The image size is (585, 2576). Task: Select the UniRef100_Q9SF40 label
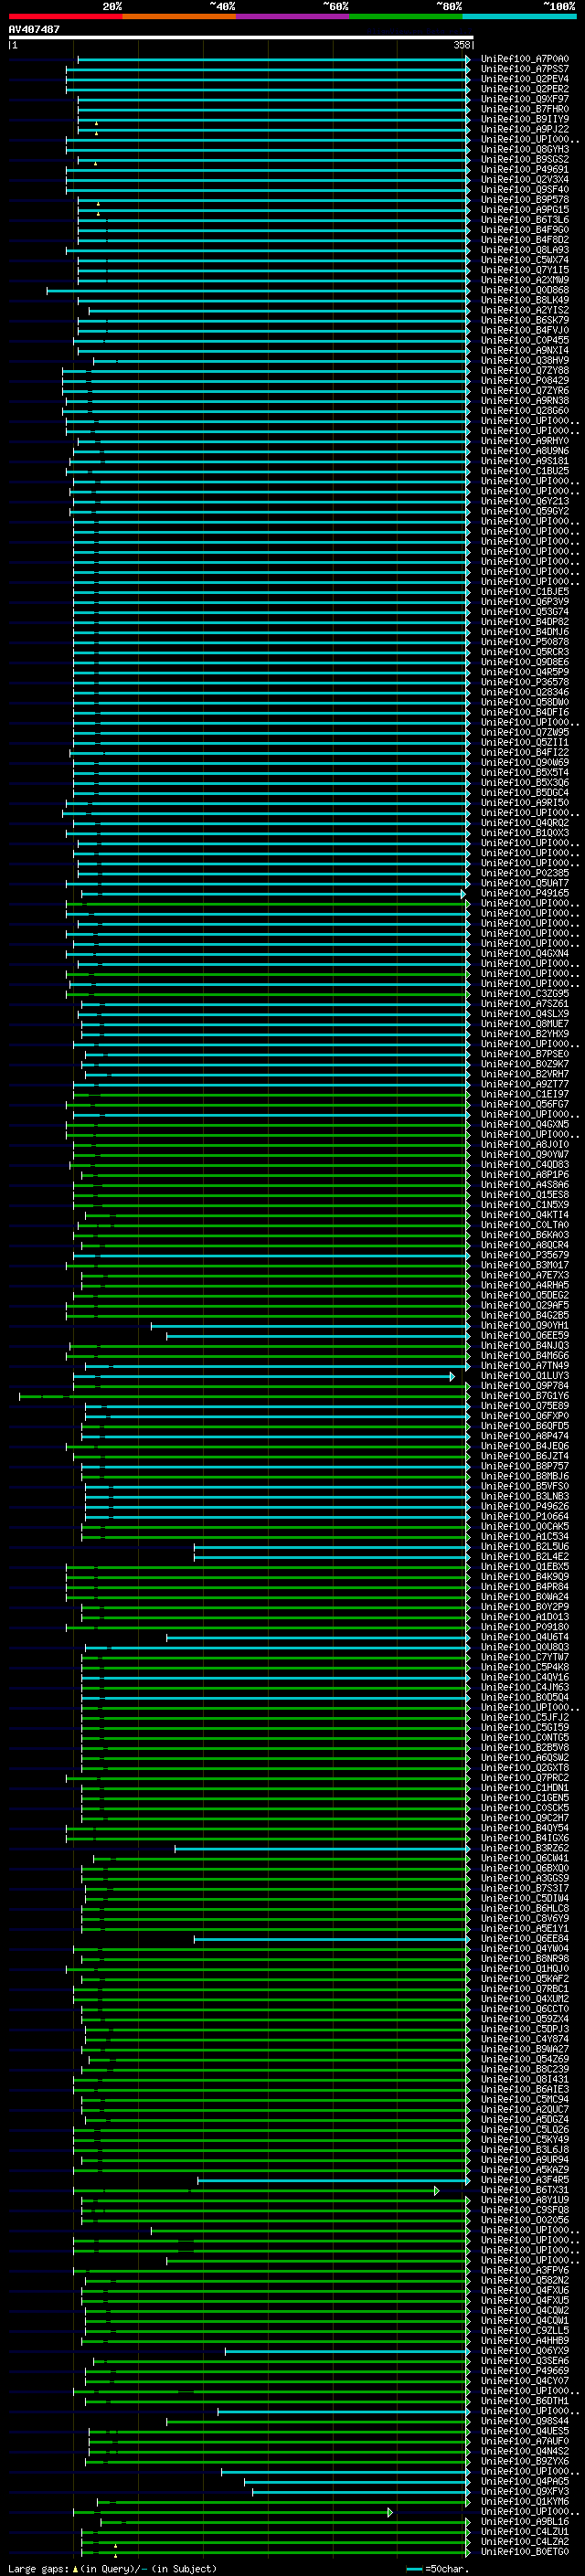tap(524, 190)
